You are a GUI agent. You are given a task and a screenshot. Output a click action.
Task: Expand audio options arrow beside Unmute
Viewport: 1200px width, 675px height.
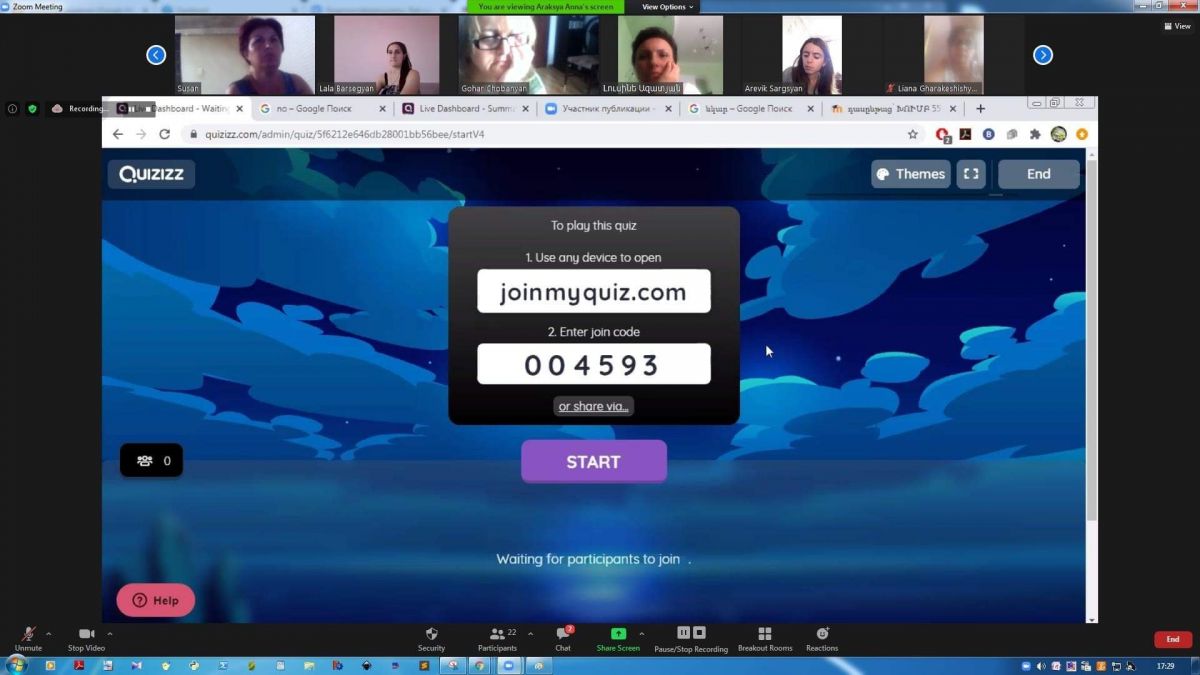[x=48, y=633]
